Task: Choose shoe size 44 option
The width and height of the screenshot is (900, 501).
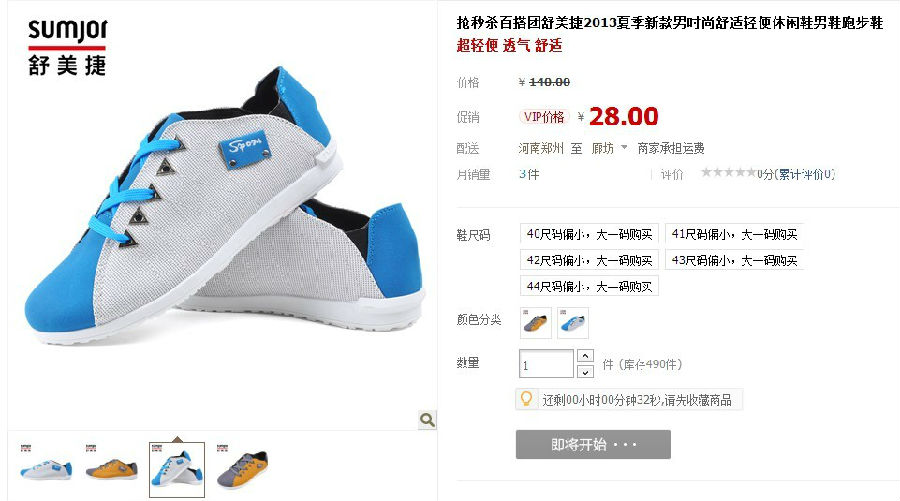Action: (589, 286)
